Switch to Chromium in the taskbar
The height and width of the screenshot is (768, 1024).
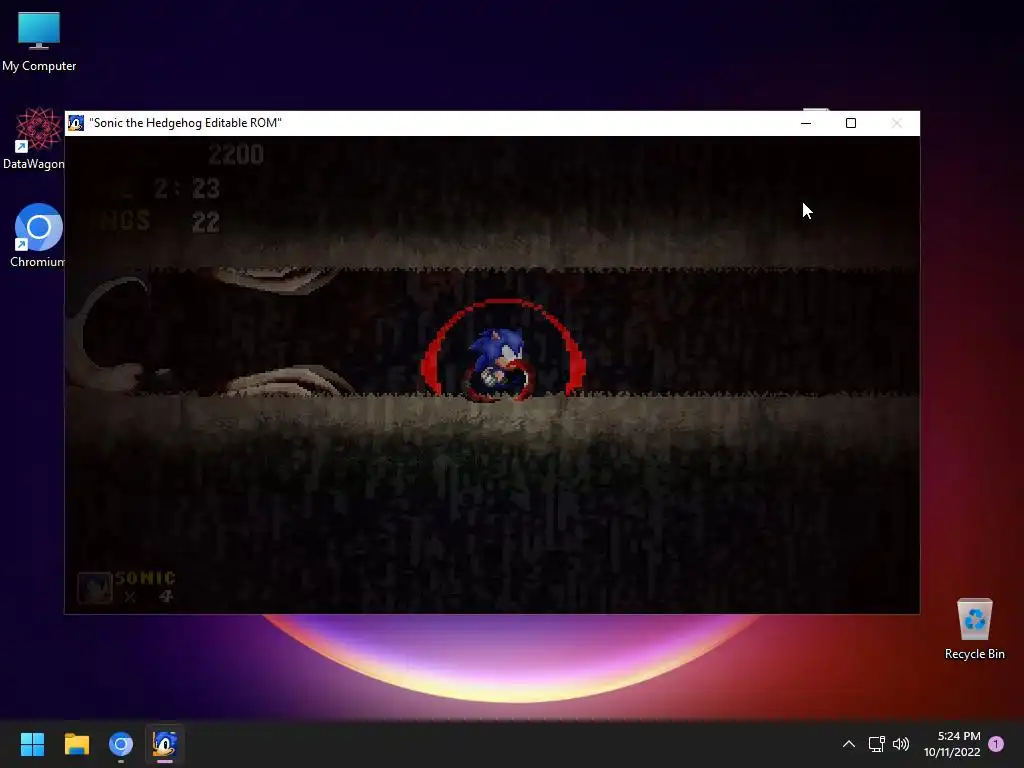point(121,744)
